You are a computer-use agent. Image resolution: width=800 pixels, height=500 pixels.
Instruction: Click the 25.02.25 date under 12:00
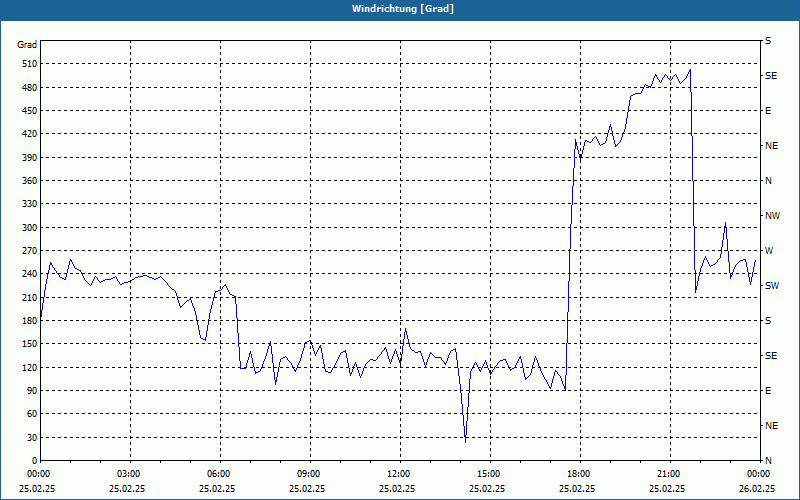(397, 488)
